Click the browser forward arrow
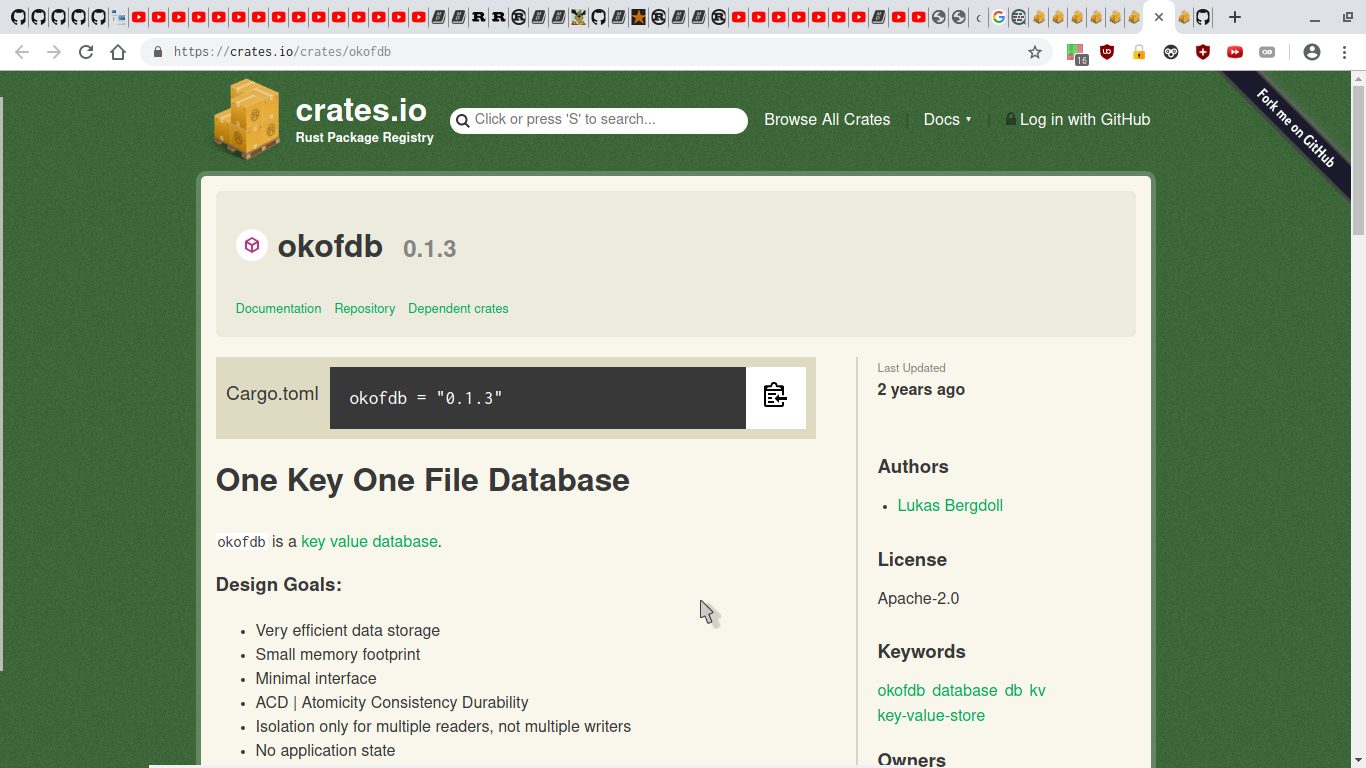Viewport: 1366px width, 768px height. tap(54, 52)
